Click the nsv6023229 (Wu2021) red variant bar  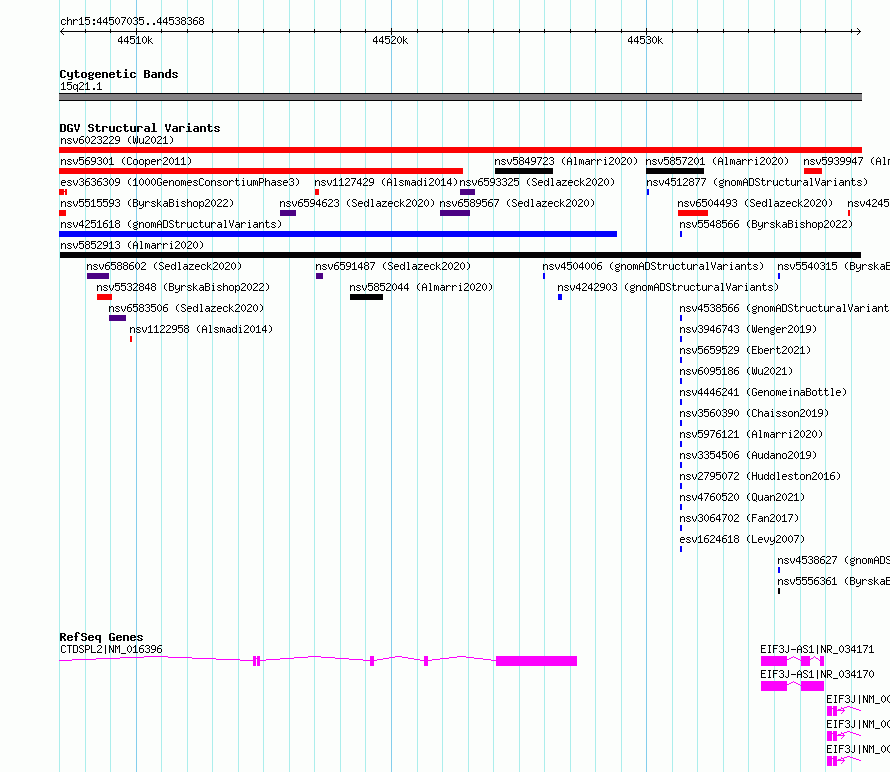point(460,150)
